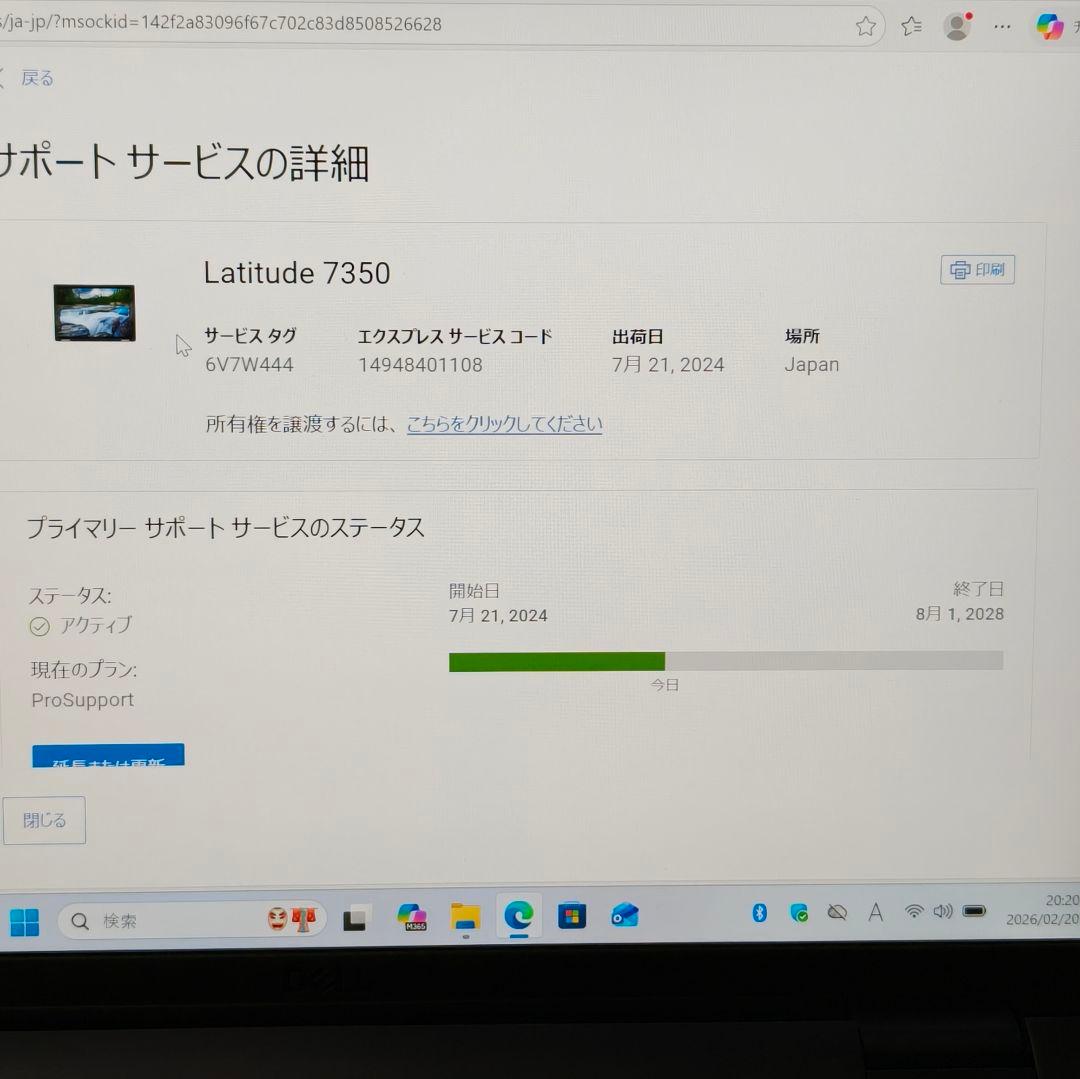
Task: Open Copilot from the Edge toolbar
Action: point(1049,26)
